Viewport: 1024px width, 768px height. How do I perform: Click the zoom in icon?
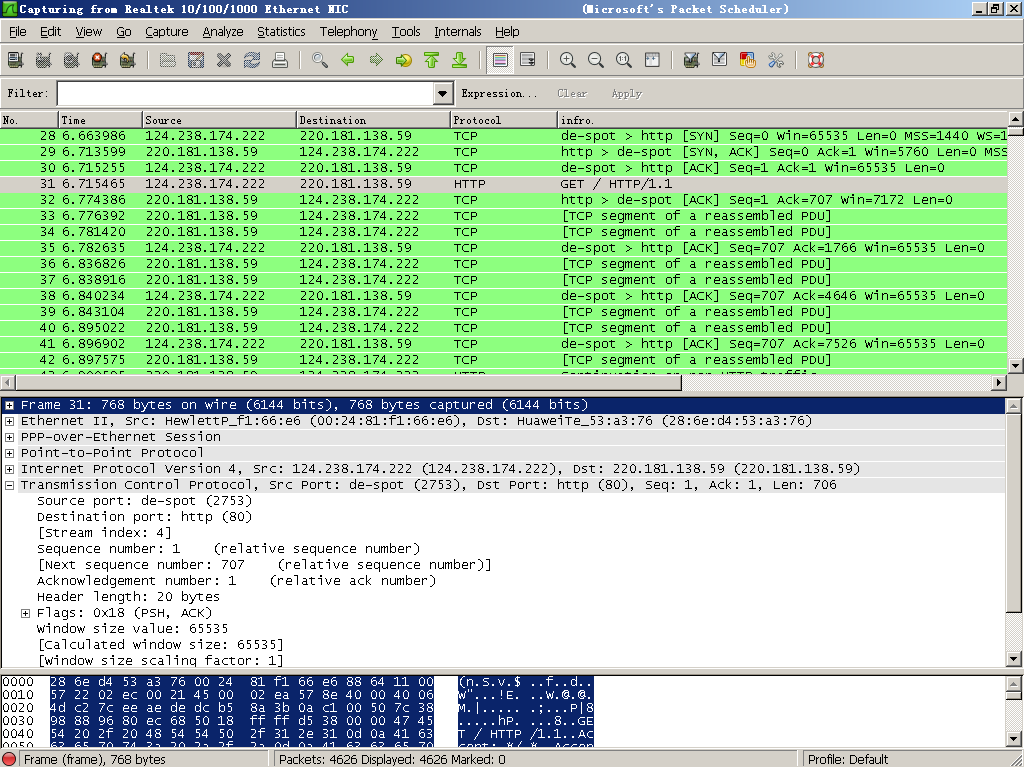pos(568,60)
